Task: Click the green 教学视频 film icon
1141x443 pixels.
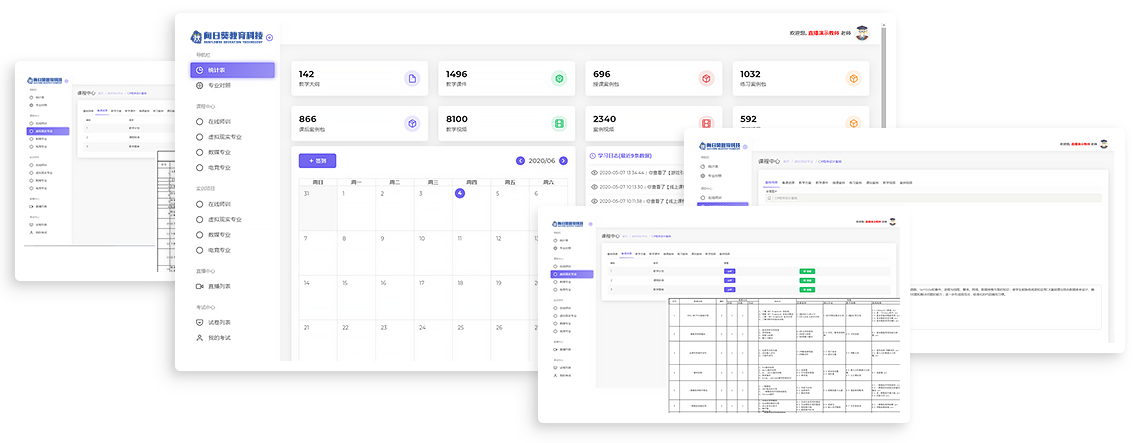Action: pos(558,123)
